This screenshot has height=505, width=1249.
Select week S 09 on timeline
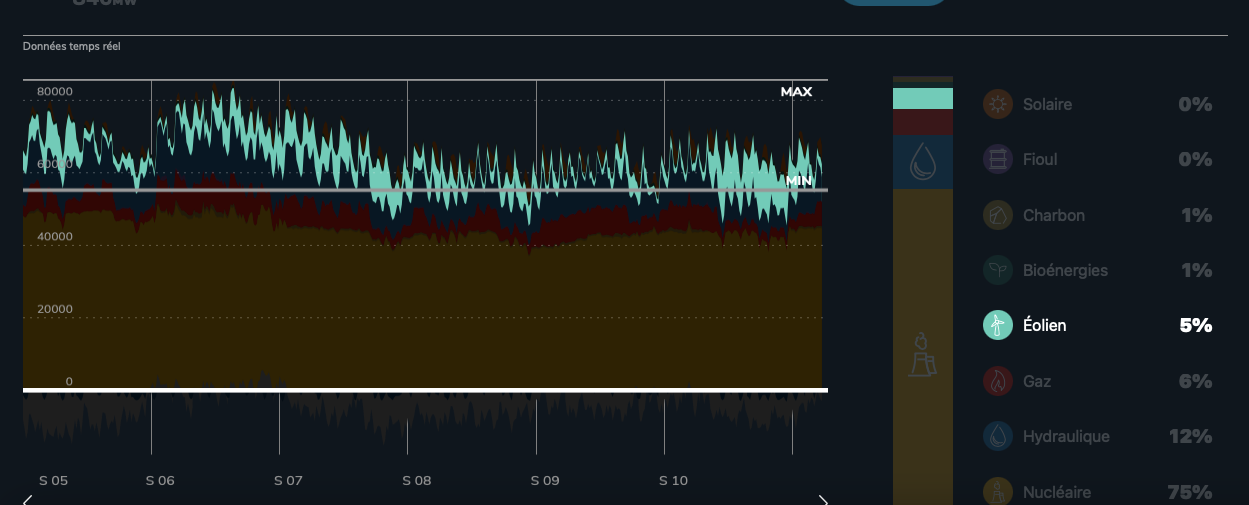point(545,481)
